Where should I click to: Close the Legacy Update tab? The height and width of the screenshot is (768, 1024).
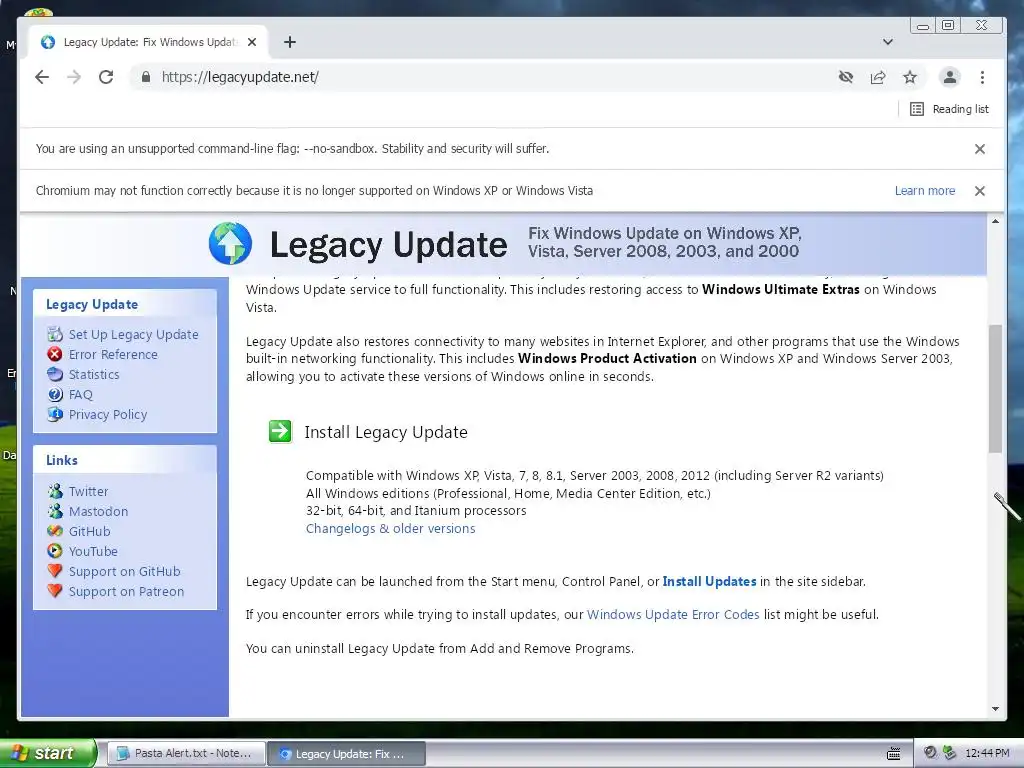tap(252, 42)
